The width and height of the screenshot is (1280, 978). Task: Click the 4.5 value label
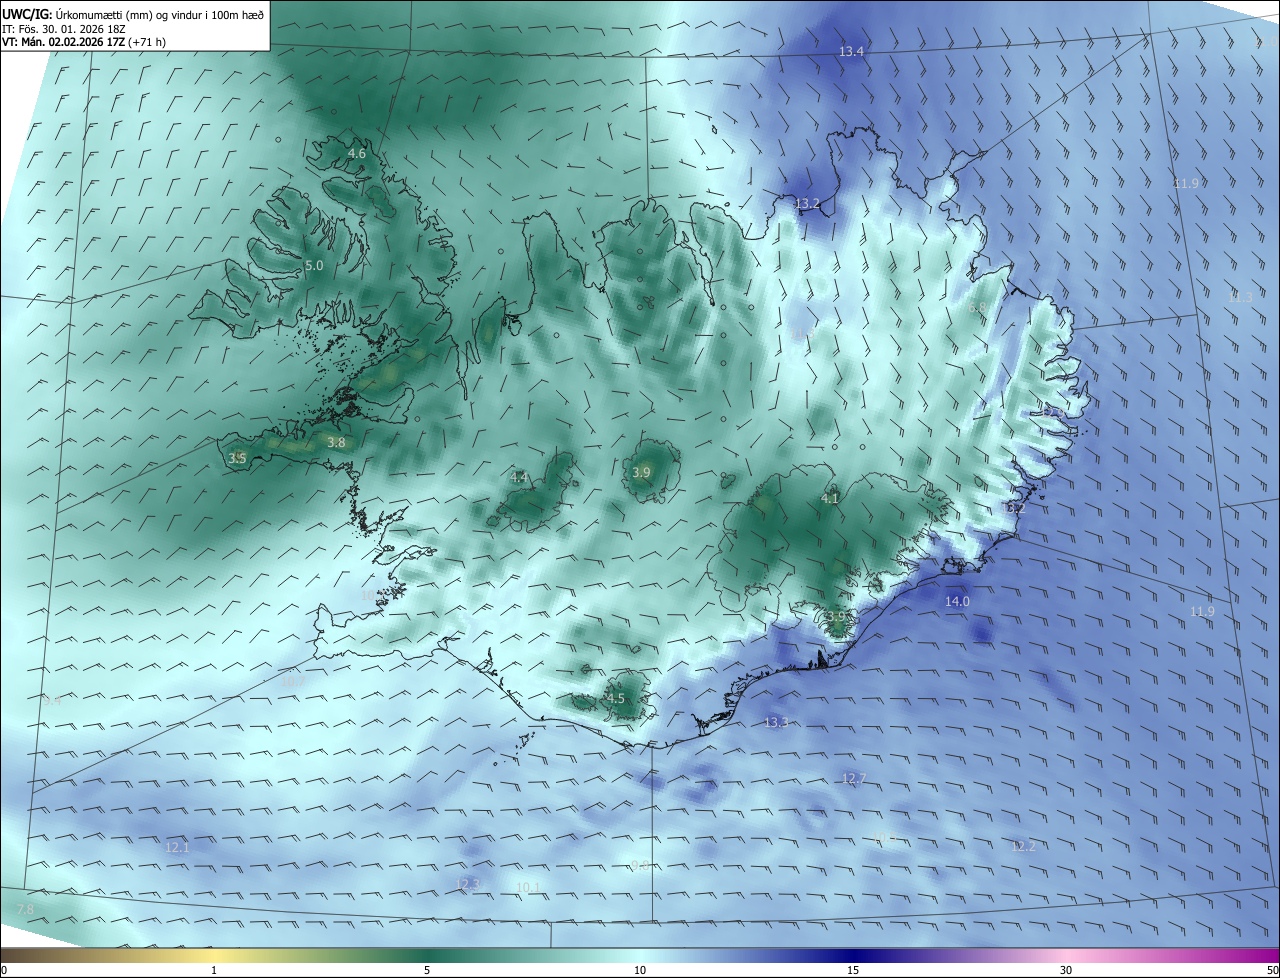coord(615,698)
